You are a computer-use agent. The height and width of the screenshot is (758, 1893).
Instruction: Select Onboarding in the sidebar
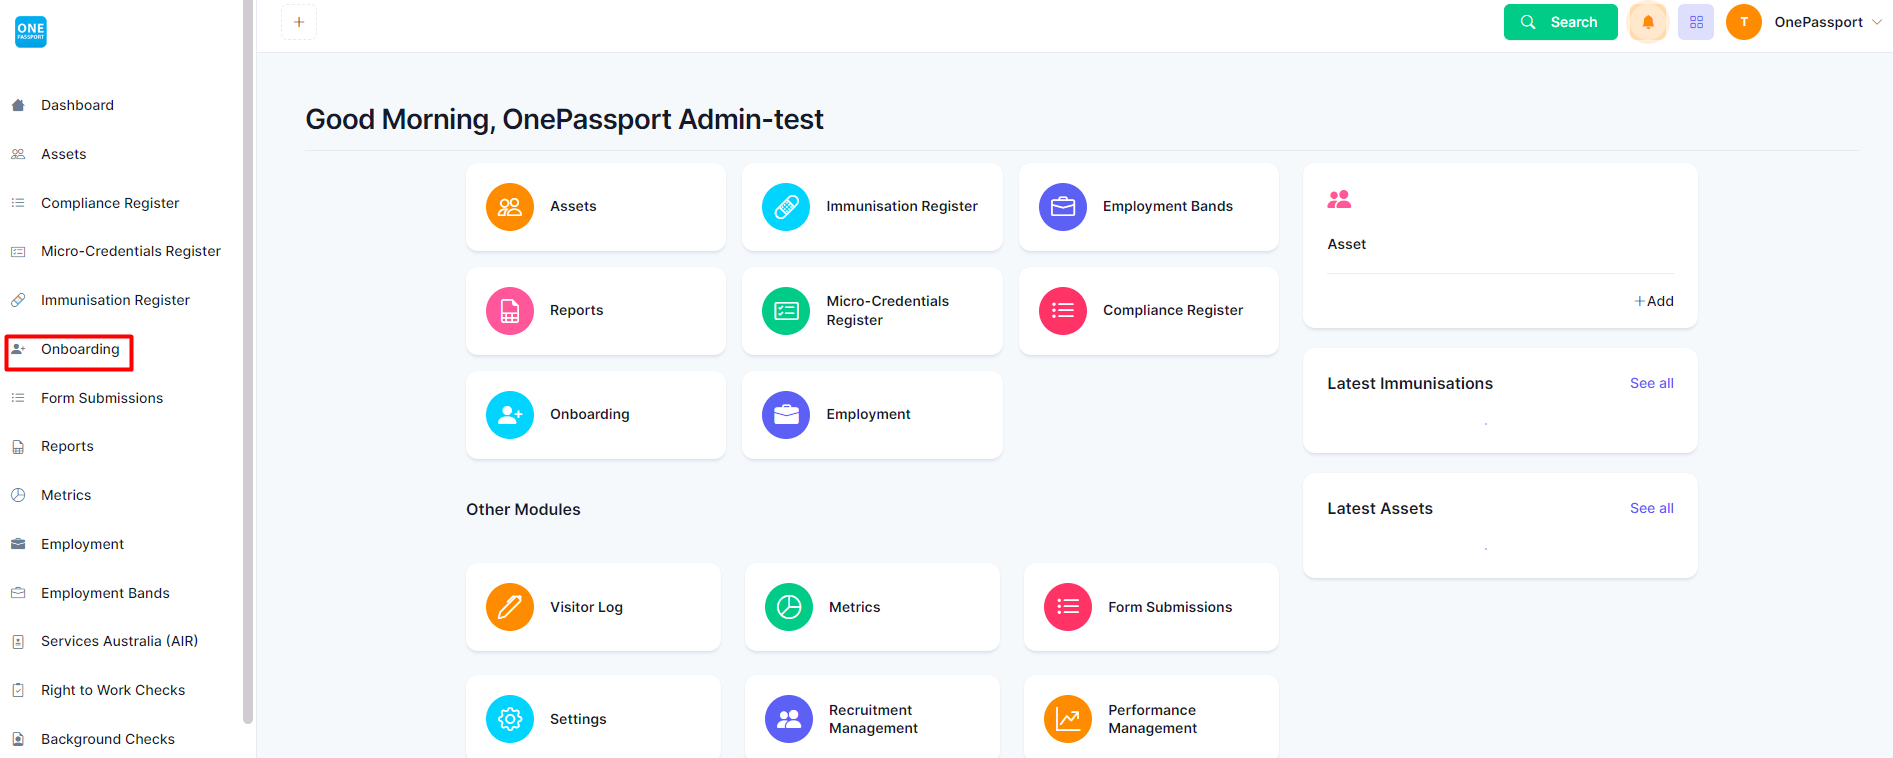tap(80, 349)
